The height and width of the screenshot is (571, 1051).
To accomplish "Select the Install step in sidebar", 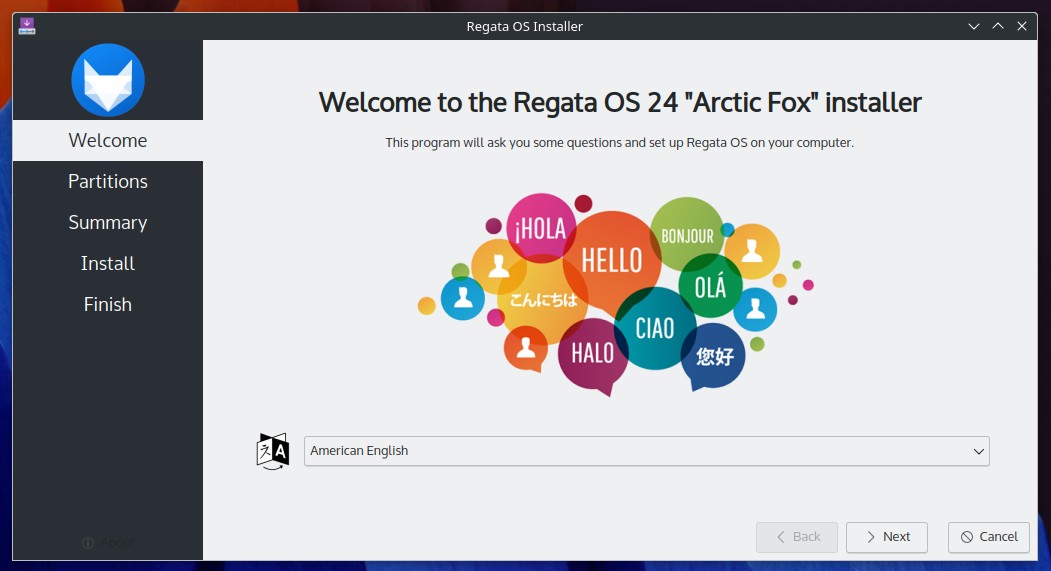I will pos(107,263).
